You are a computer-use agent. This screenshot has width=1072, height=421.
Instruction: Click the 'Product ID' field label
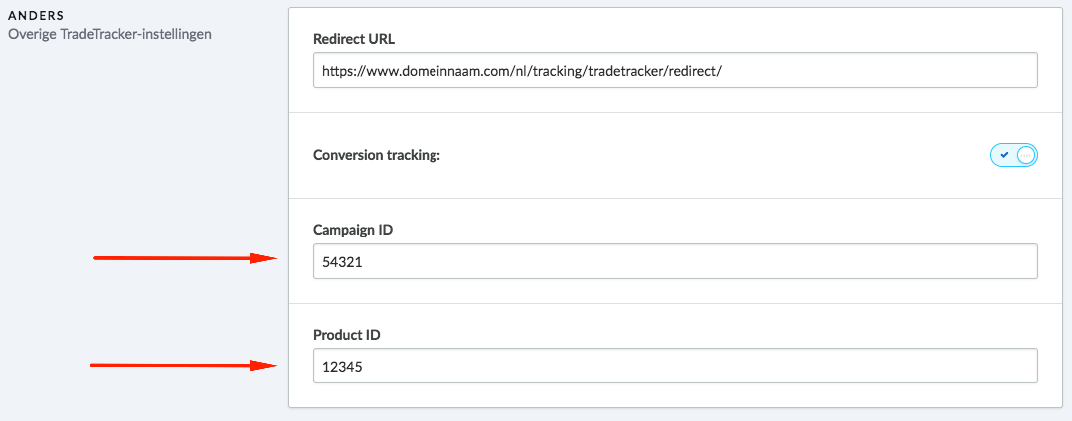tap(347, 335)
